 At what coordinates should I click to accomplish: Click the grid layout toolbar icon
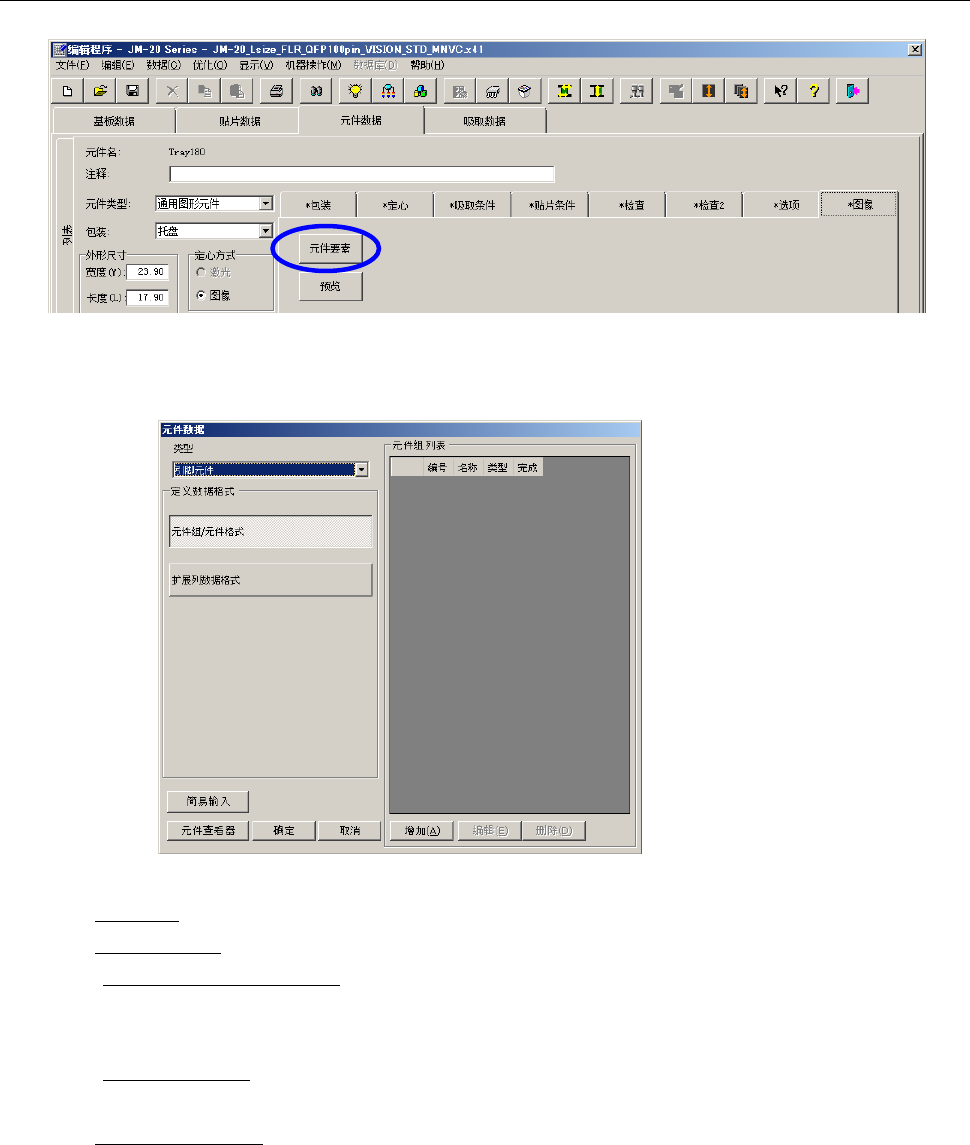pos(637,91)
